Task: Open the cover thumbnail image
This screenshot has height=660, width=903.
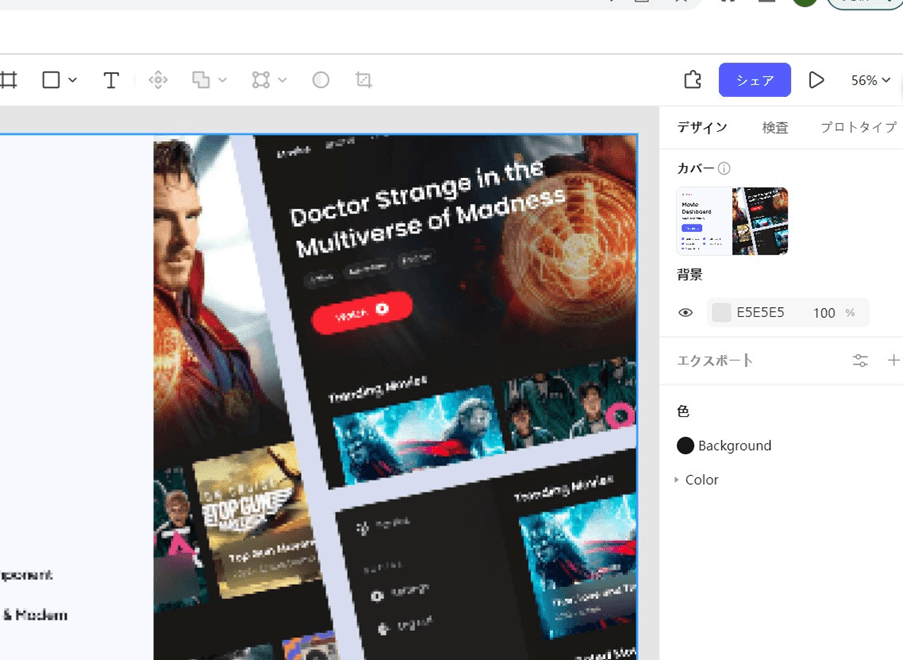Action: (732, 221)
